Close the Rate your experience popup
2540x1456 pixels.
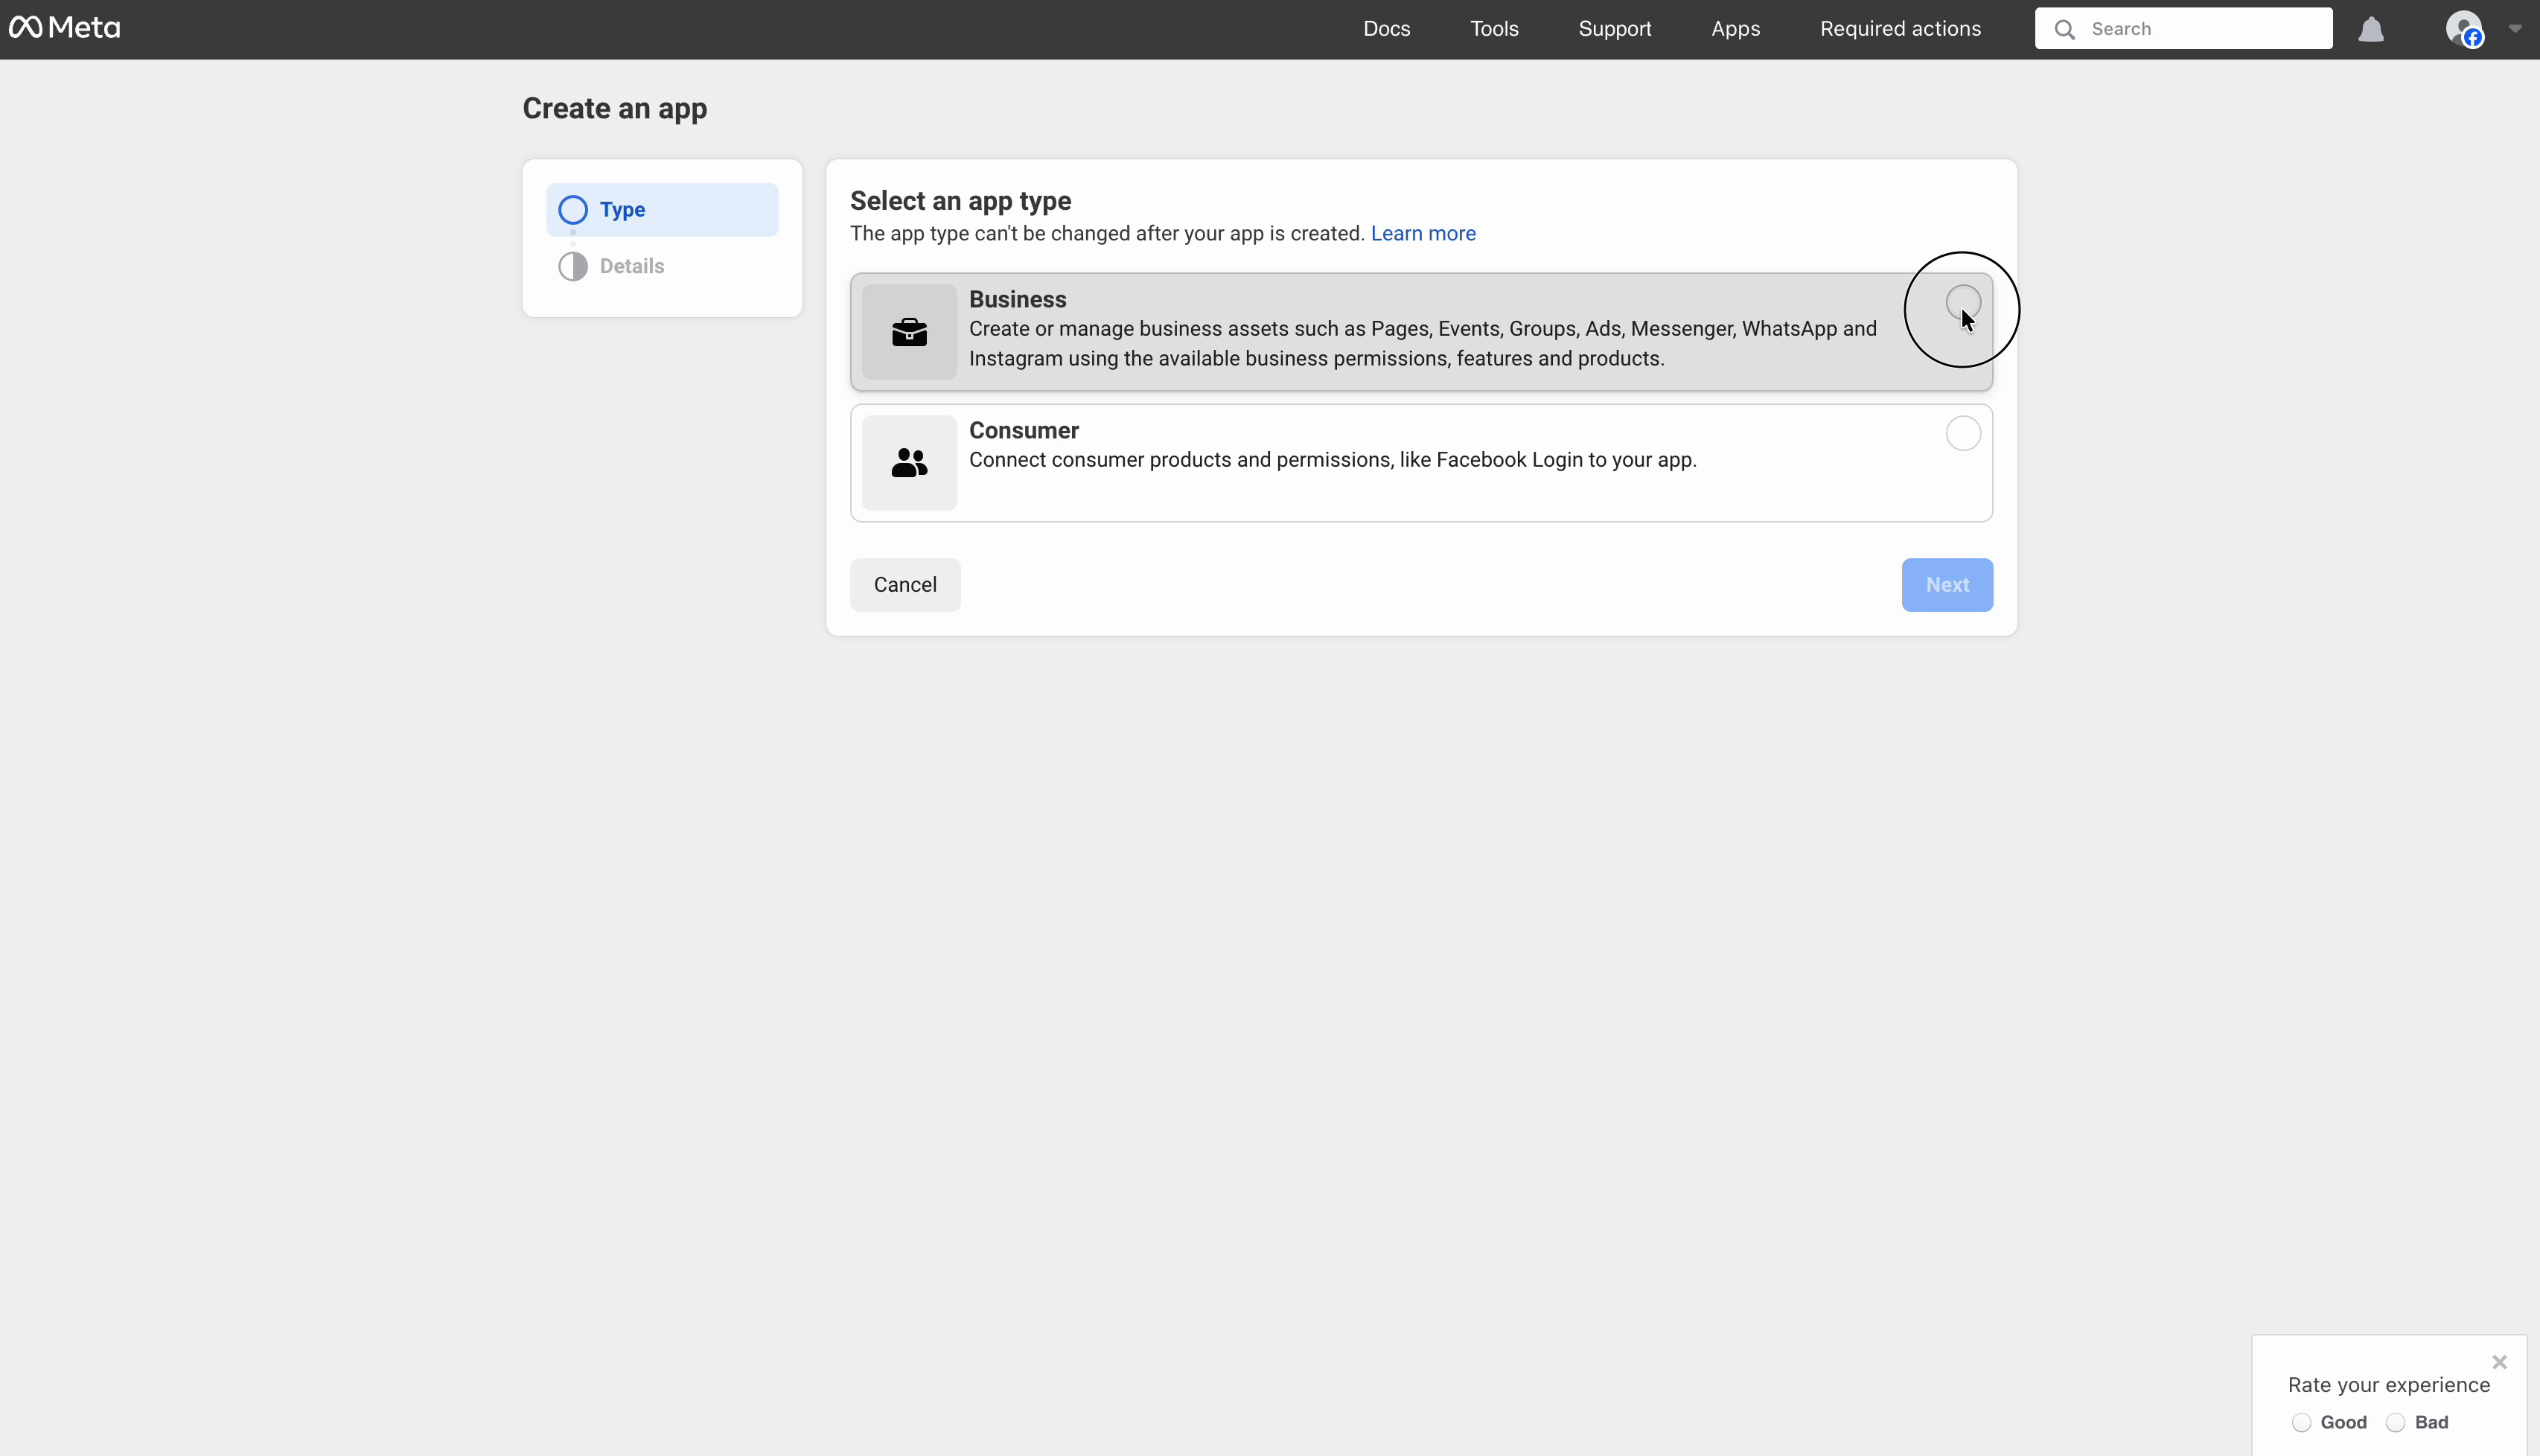point(2499,1362)
